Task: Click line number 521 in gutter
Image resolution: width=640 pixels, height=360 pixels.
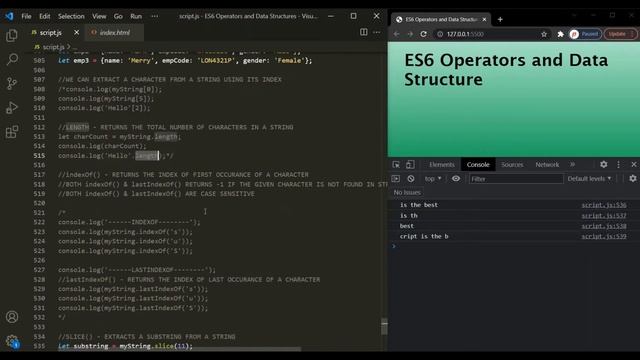Action: [x=39, y=213]
